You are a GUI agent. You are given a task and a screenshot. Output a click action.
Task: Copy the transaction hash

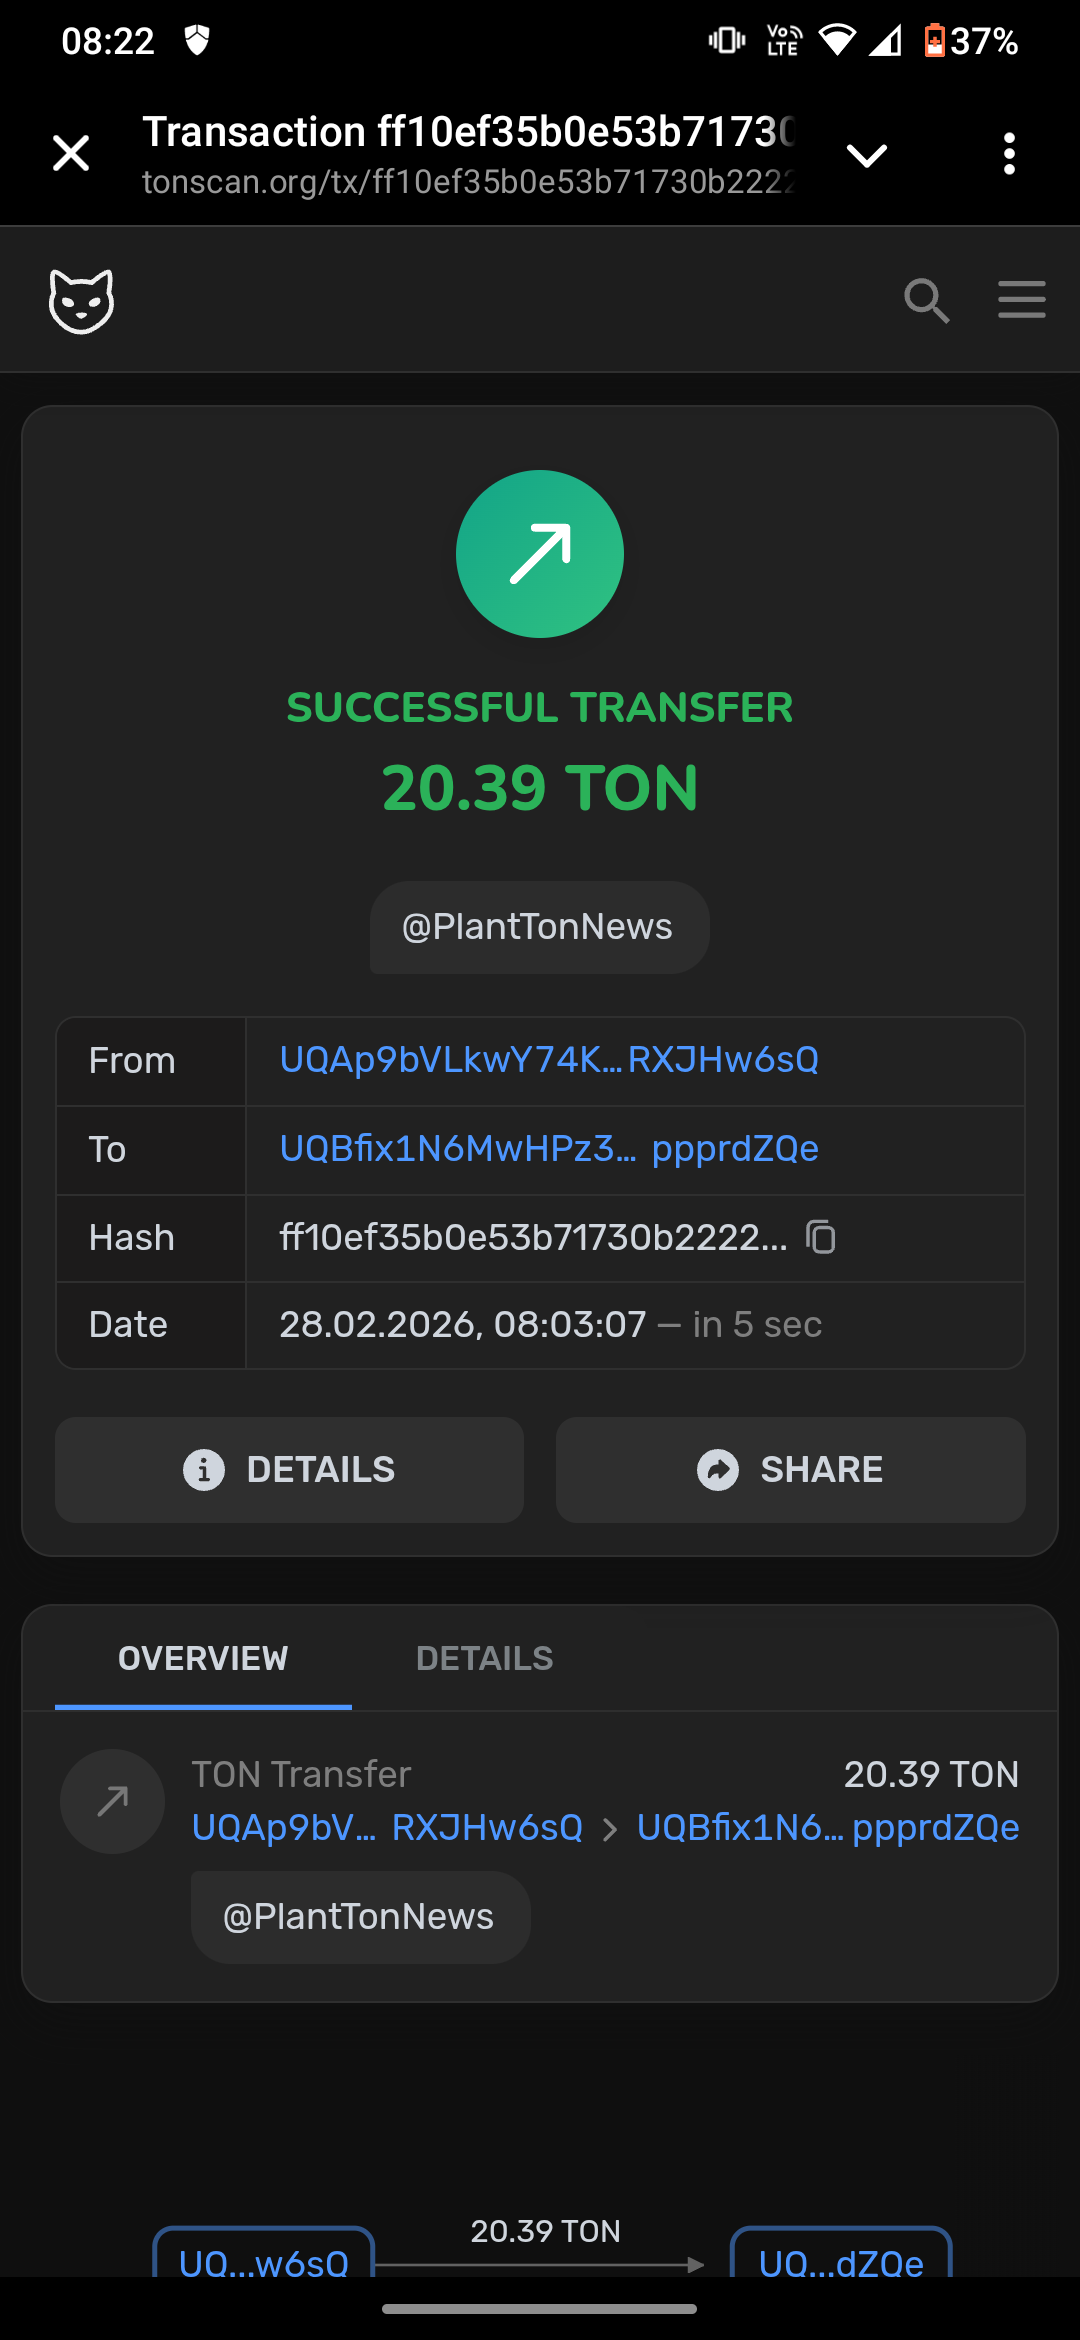[821, 1237]
